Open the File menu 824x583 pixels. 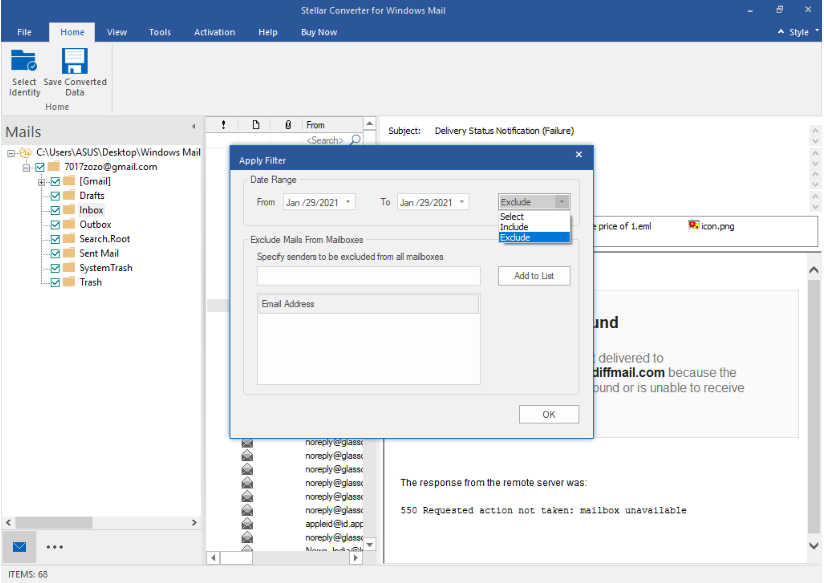[24, 32]
